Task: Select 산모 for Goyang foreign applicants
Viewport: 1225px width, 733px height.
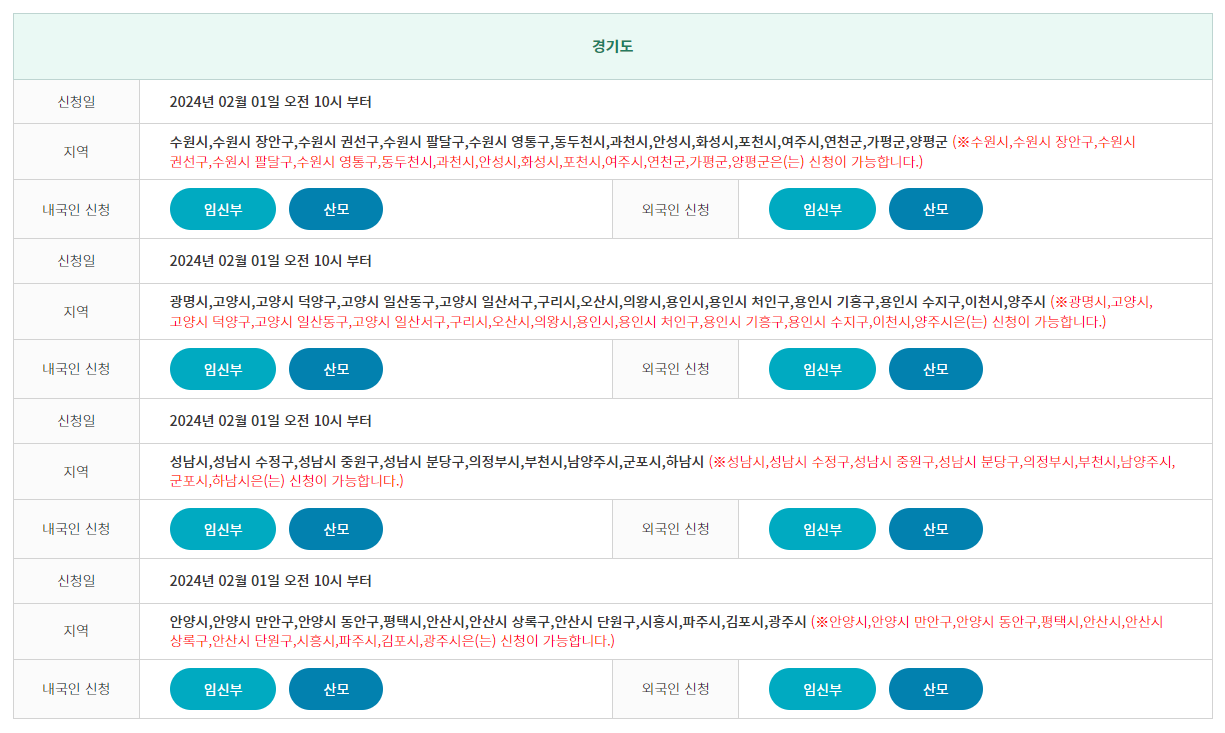Action: coord(935,368)
